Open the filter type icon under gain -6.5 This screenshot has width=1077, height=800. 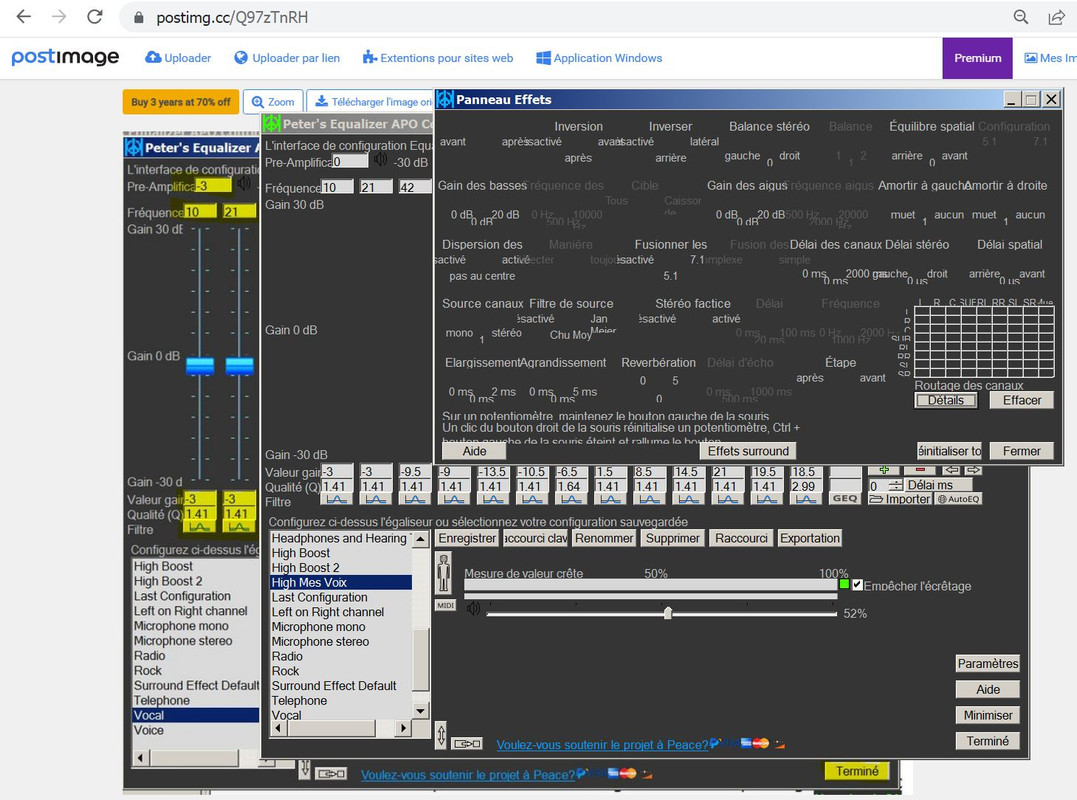tap(571, 500)
